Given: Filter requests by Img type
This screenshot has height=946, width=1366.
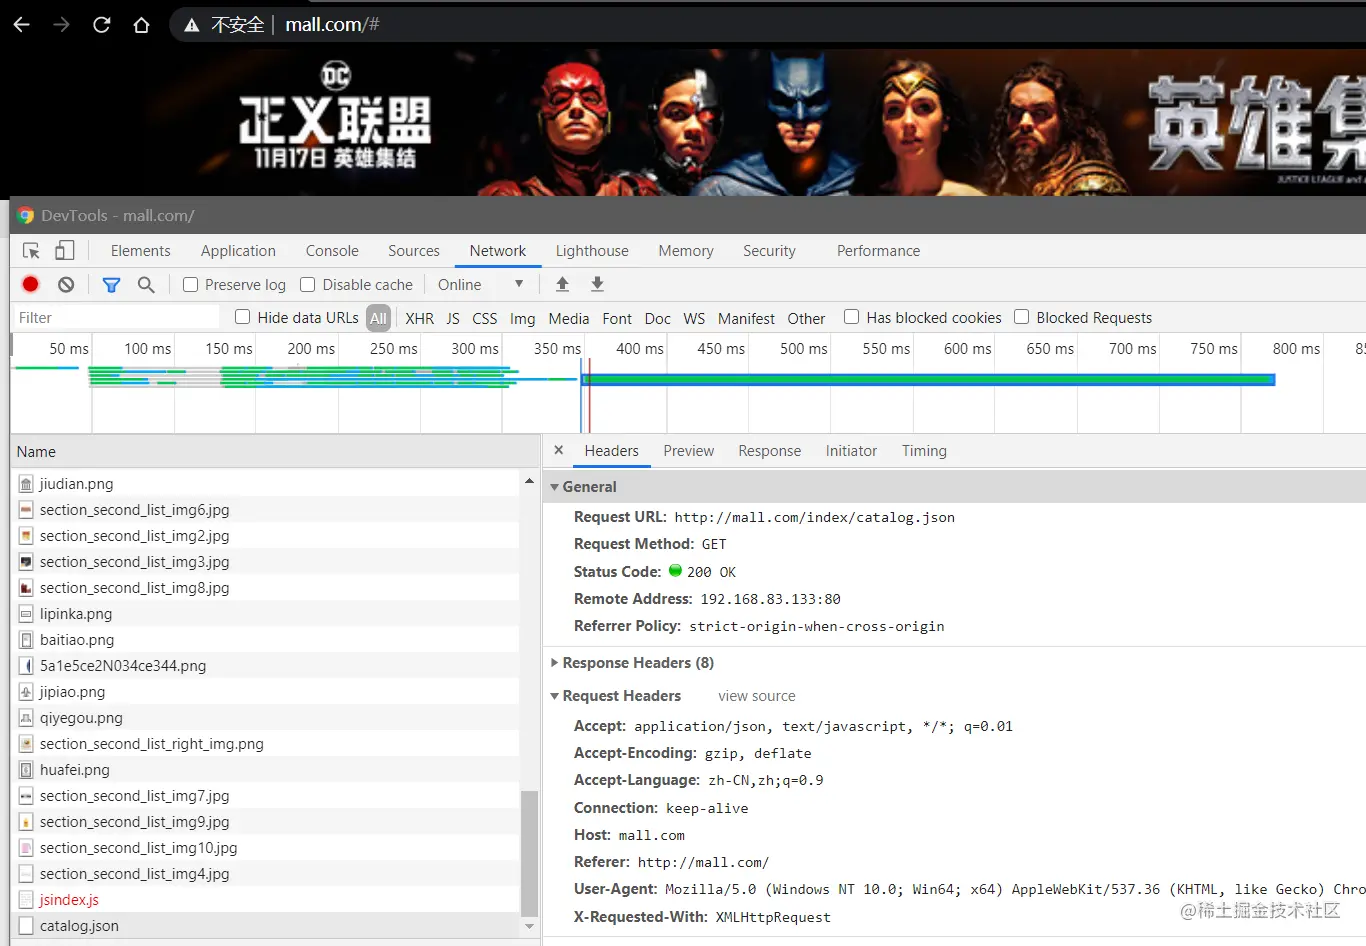Looking at the screenshot, I should 522,318.
